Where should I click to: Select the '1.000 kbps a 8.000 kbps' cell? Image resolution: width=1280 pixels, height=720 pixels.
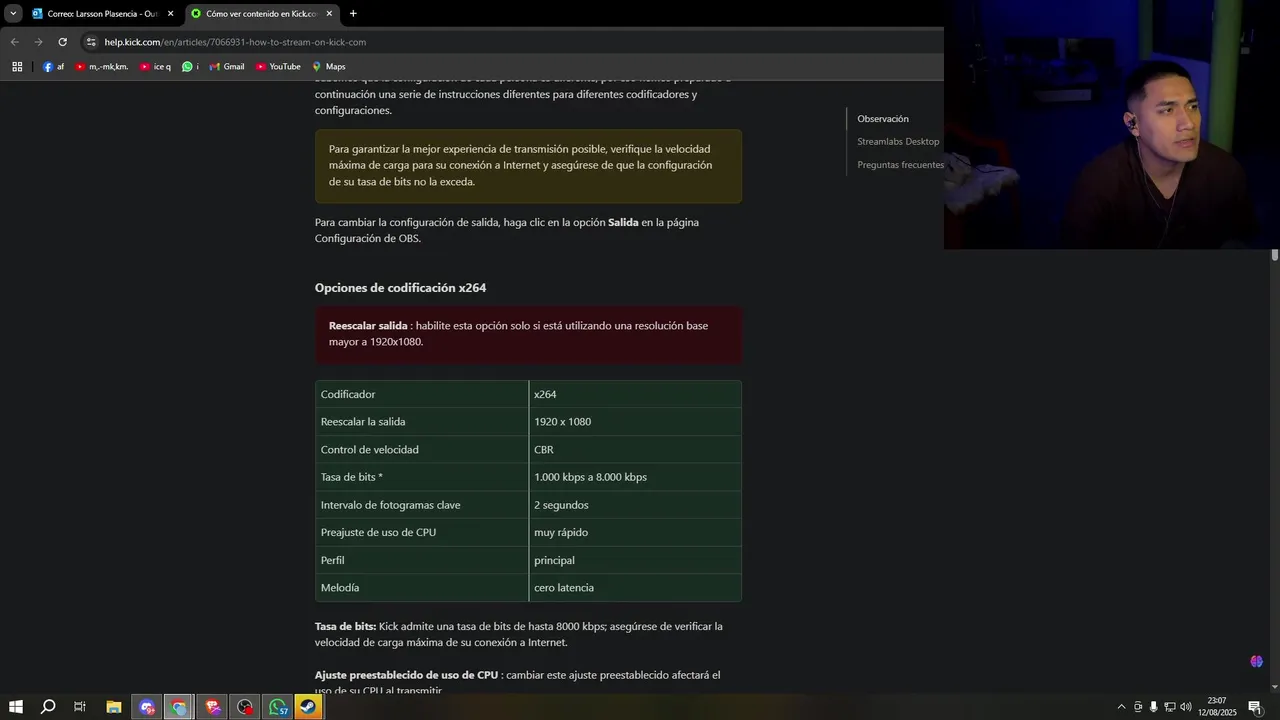point(635,477)
